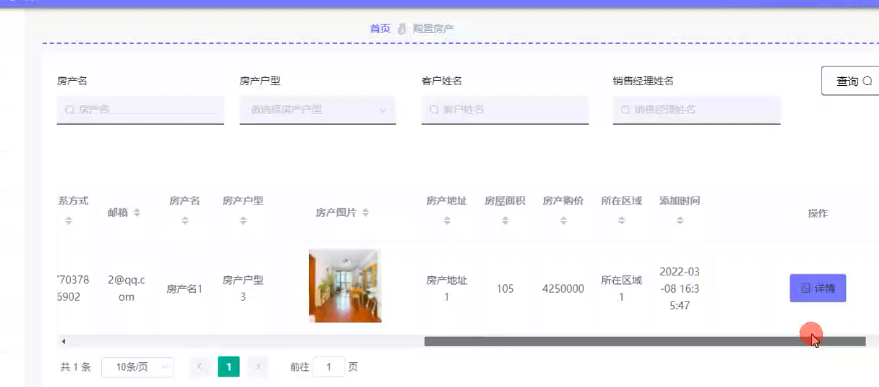Viewport: 879px width, 387px height.
Task: Sort by 邮箱 column arrows
Action: tap(137, 213)
